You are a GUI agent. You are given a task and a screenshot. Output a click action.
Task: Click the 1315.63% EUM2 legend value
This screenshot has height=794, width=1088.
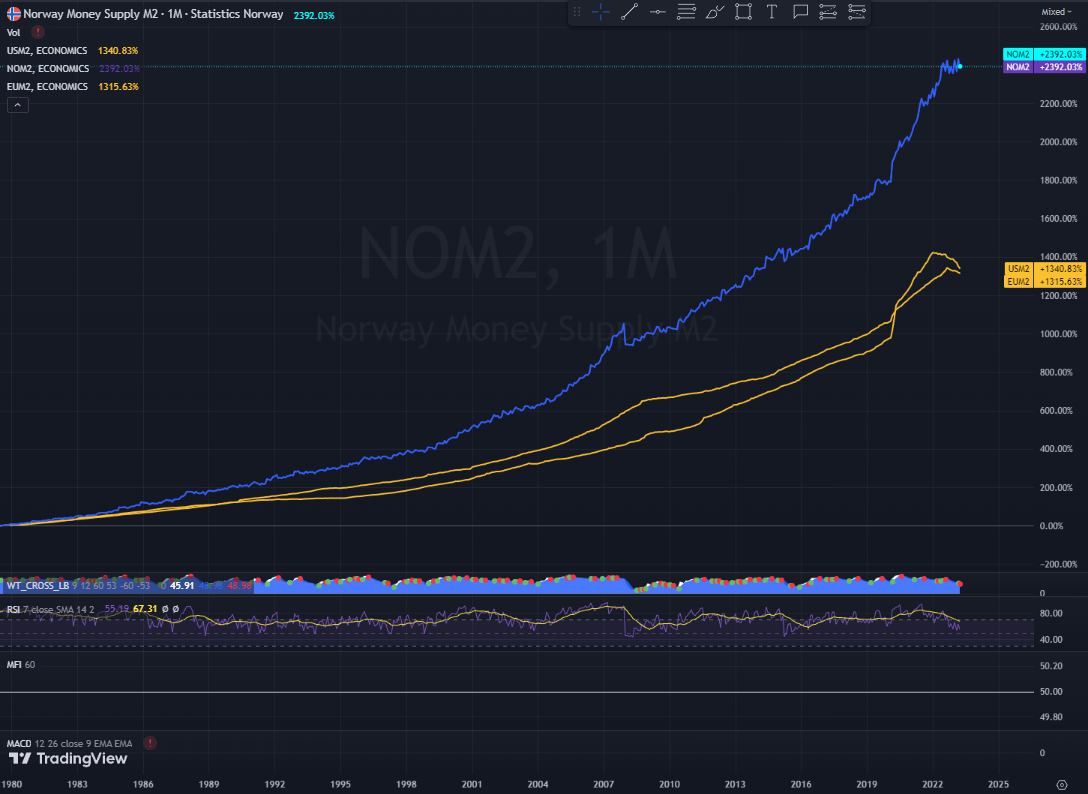(118, 87)
